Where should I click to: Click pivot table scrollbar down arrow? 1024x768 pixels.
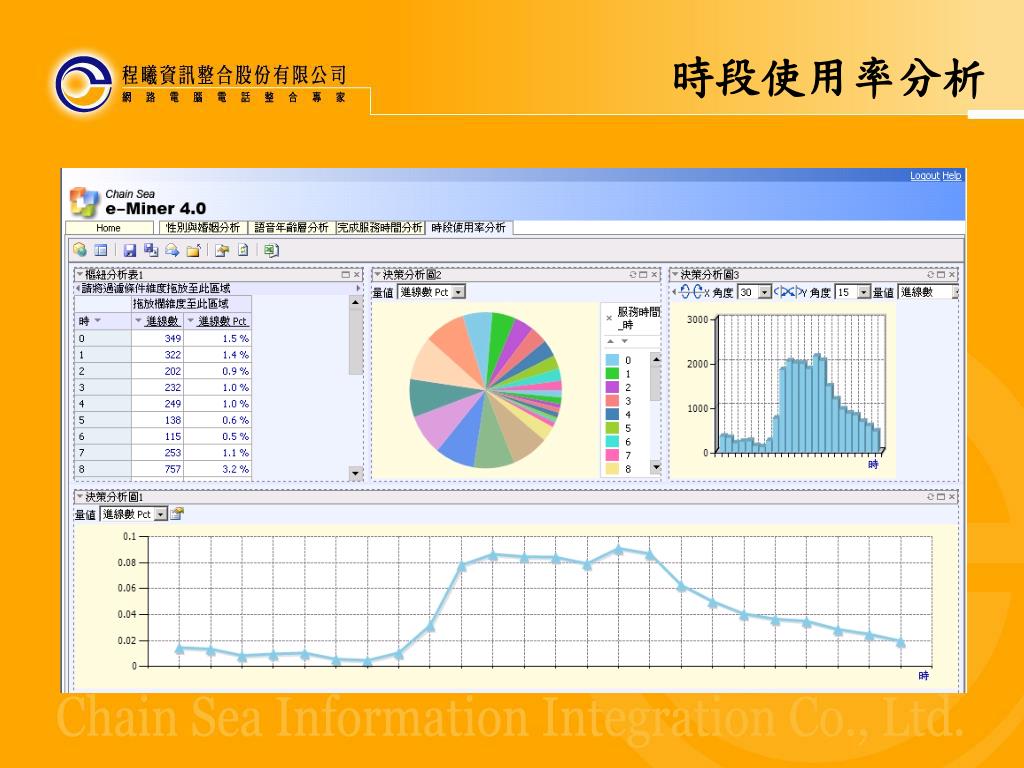click(355, 473)
